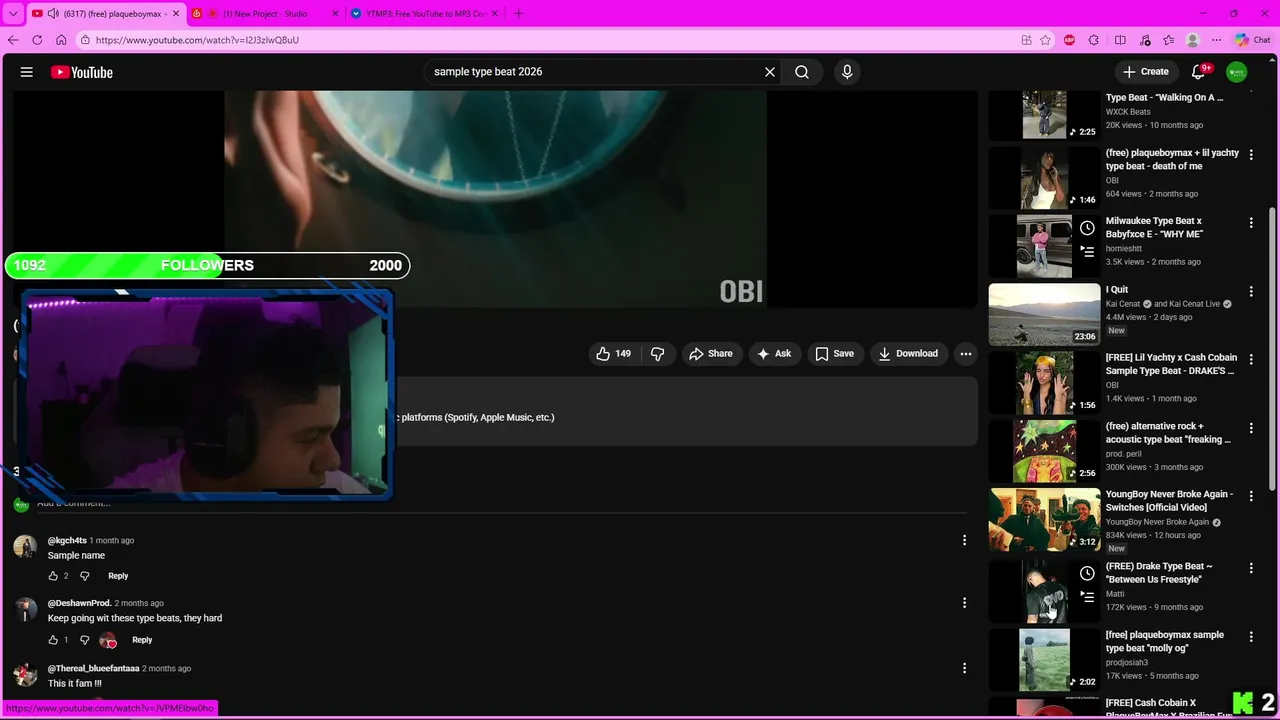Open menu for 'I Quit' video

(1251, 291)
